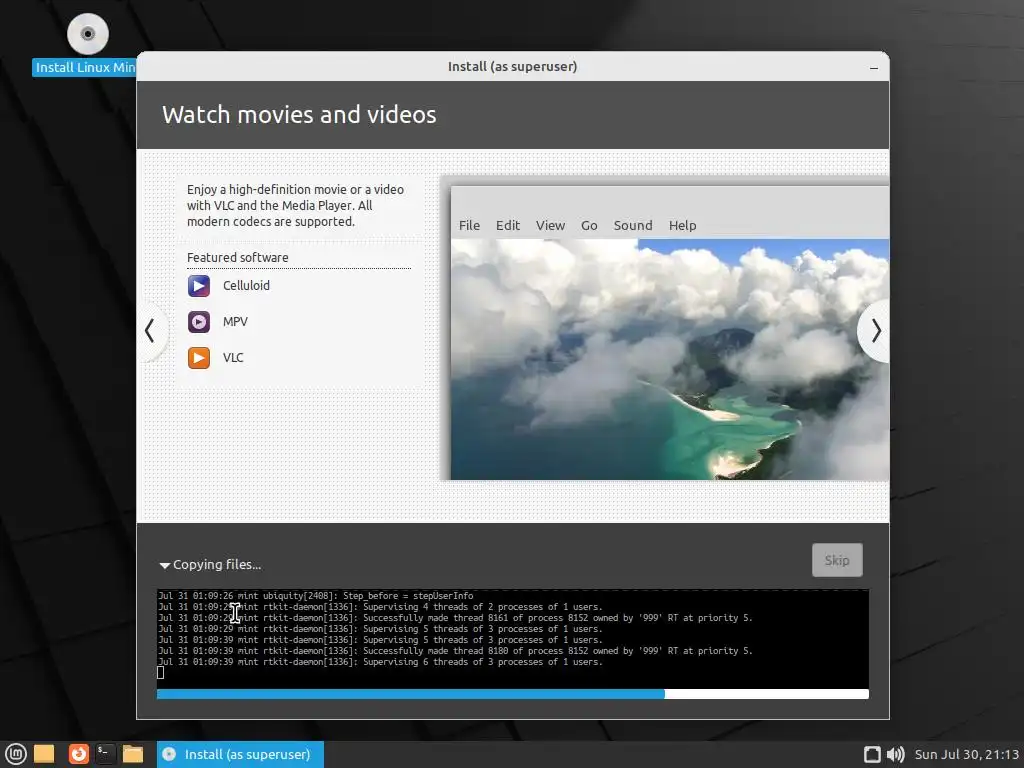Click the Skip button
The height and width of the screenshot is (768, 1024).
click(x=837, y=560)
